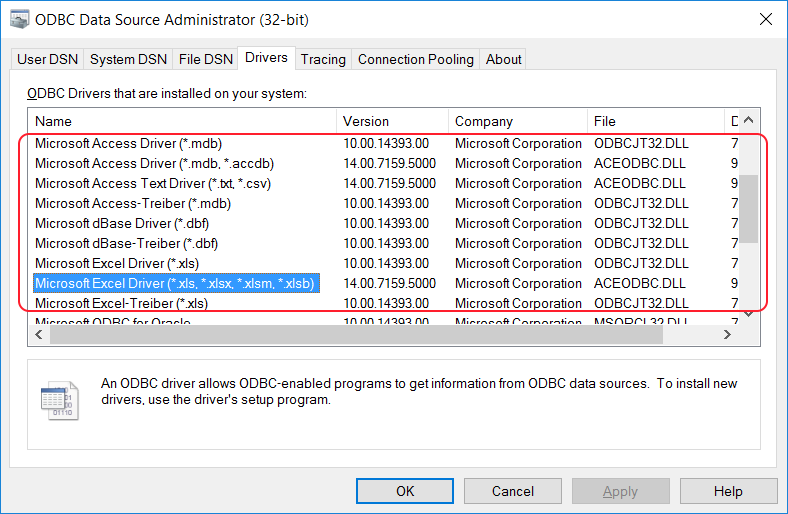Click the OK button
The width and height of the screenshot is (788, 514).
tap(405, 491)
